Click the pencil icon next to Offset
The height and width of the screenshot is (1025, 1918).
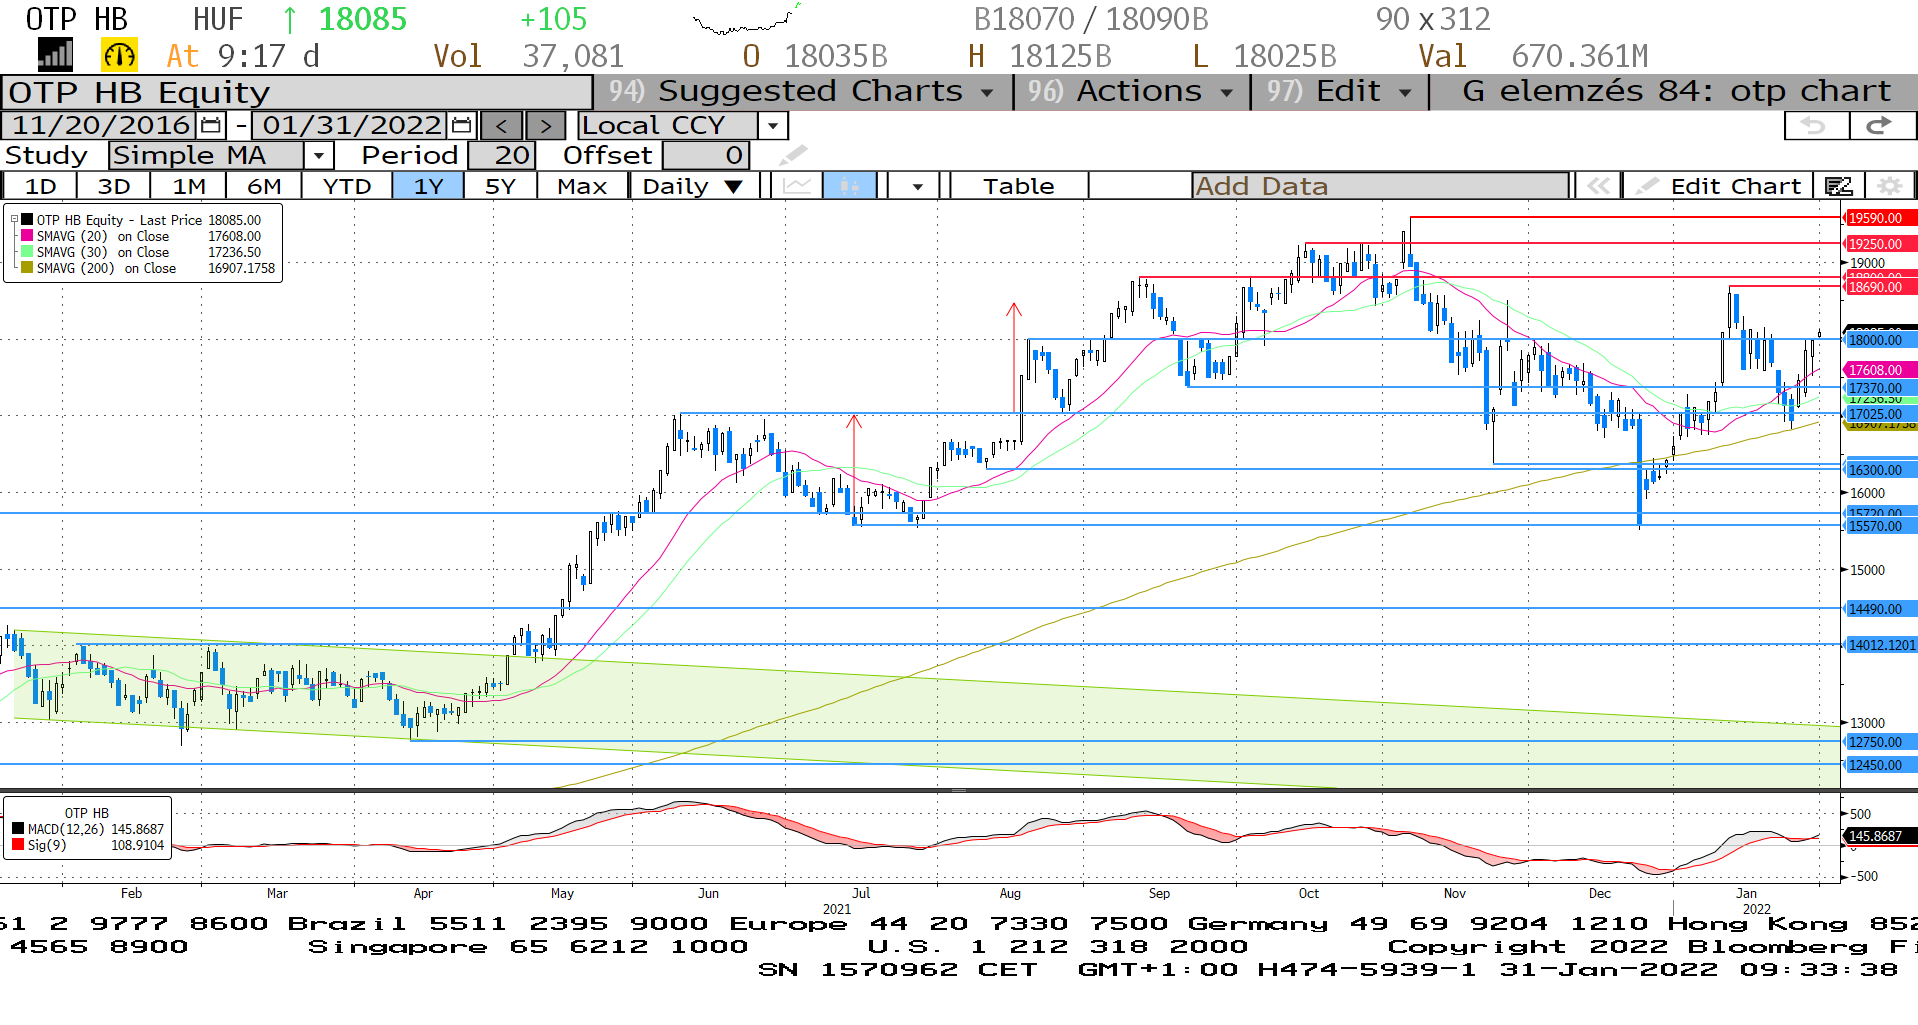793,155
